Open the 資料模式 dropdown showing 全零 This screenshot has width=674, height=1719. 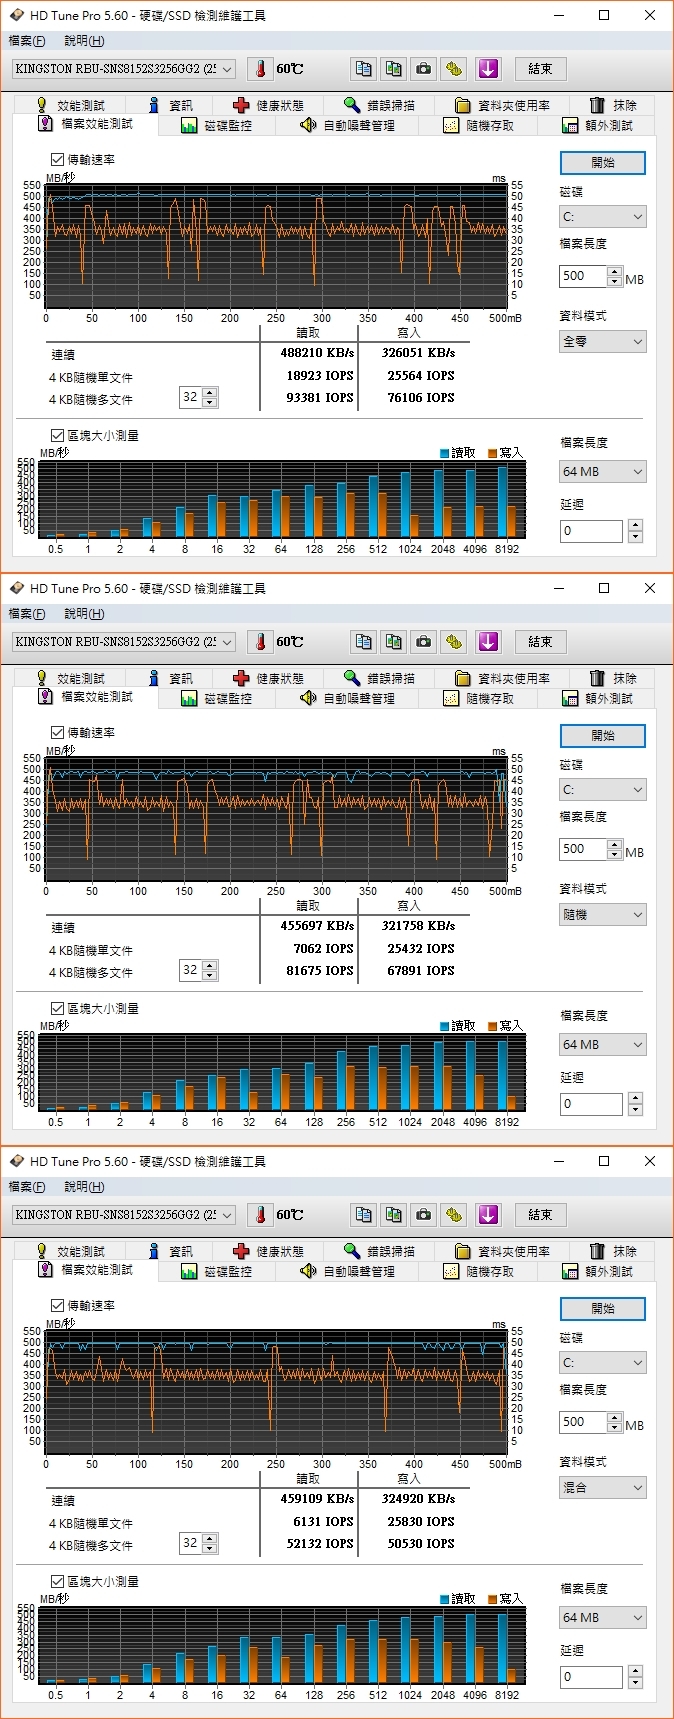(x=603, y=342)
